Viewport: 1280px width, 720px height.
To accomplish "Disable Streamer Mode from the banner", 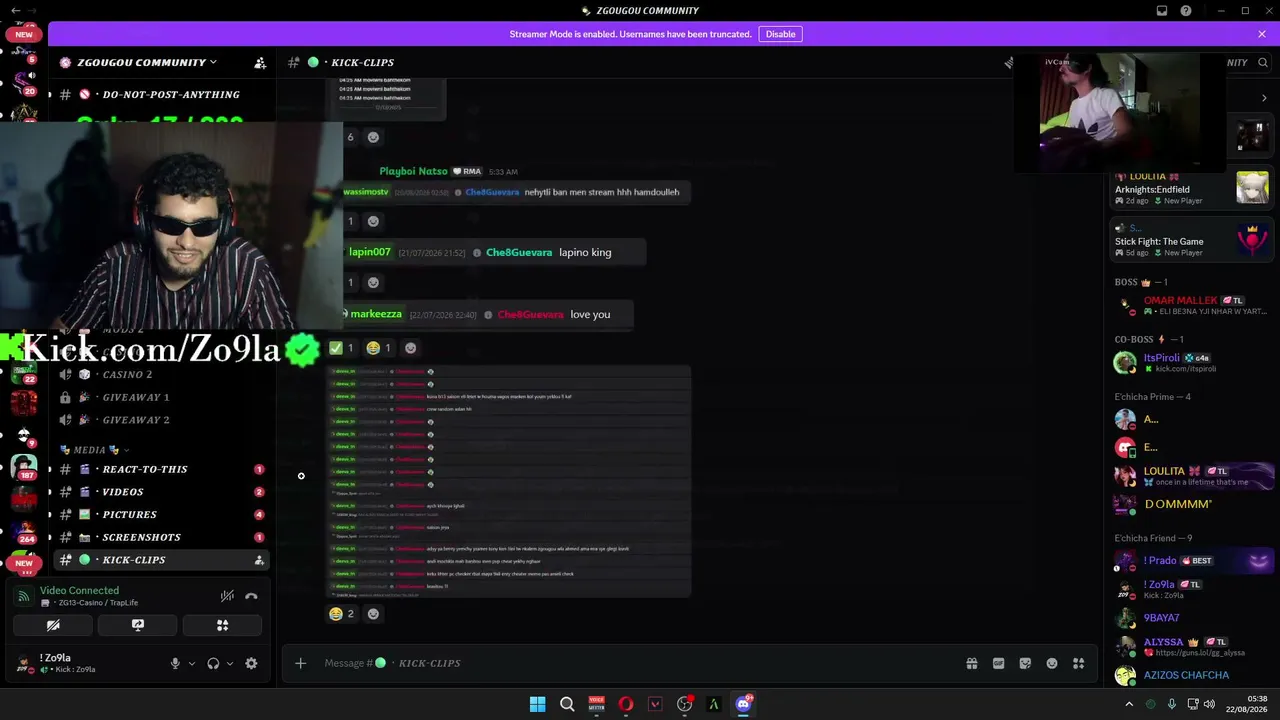I will tap(780, 34).
